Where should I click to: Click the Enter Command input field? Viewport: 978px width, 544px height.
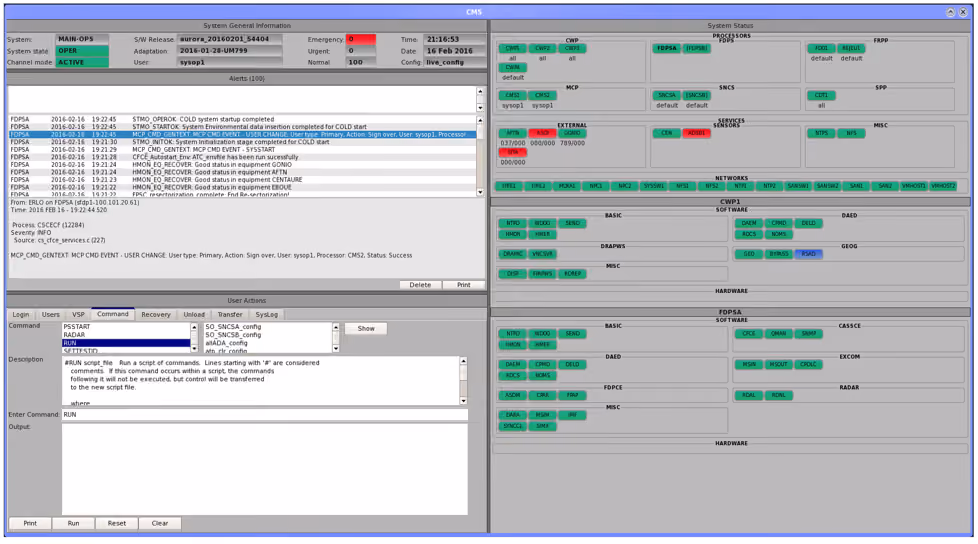click(x=264, y=414)
